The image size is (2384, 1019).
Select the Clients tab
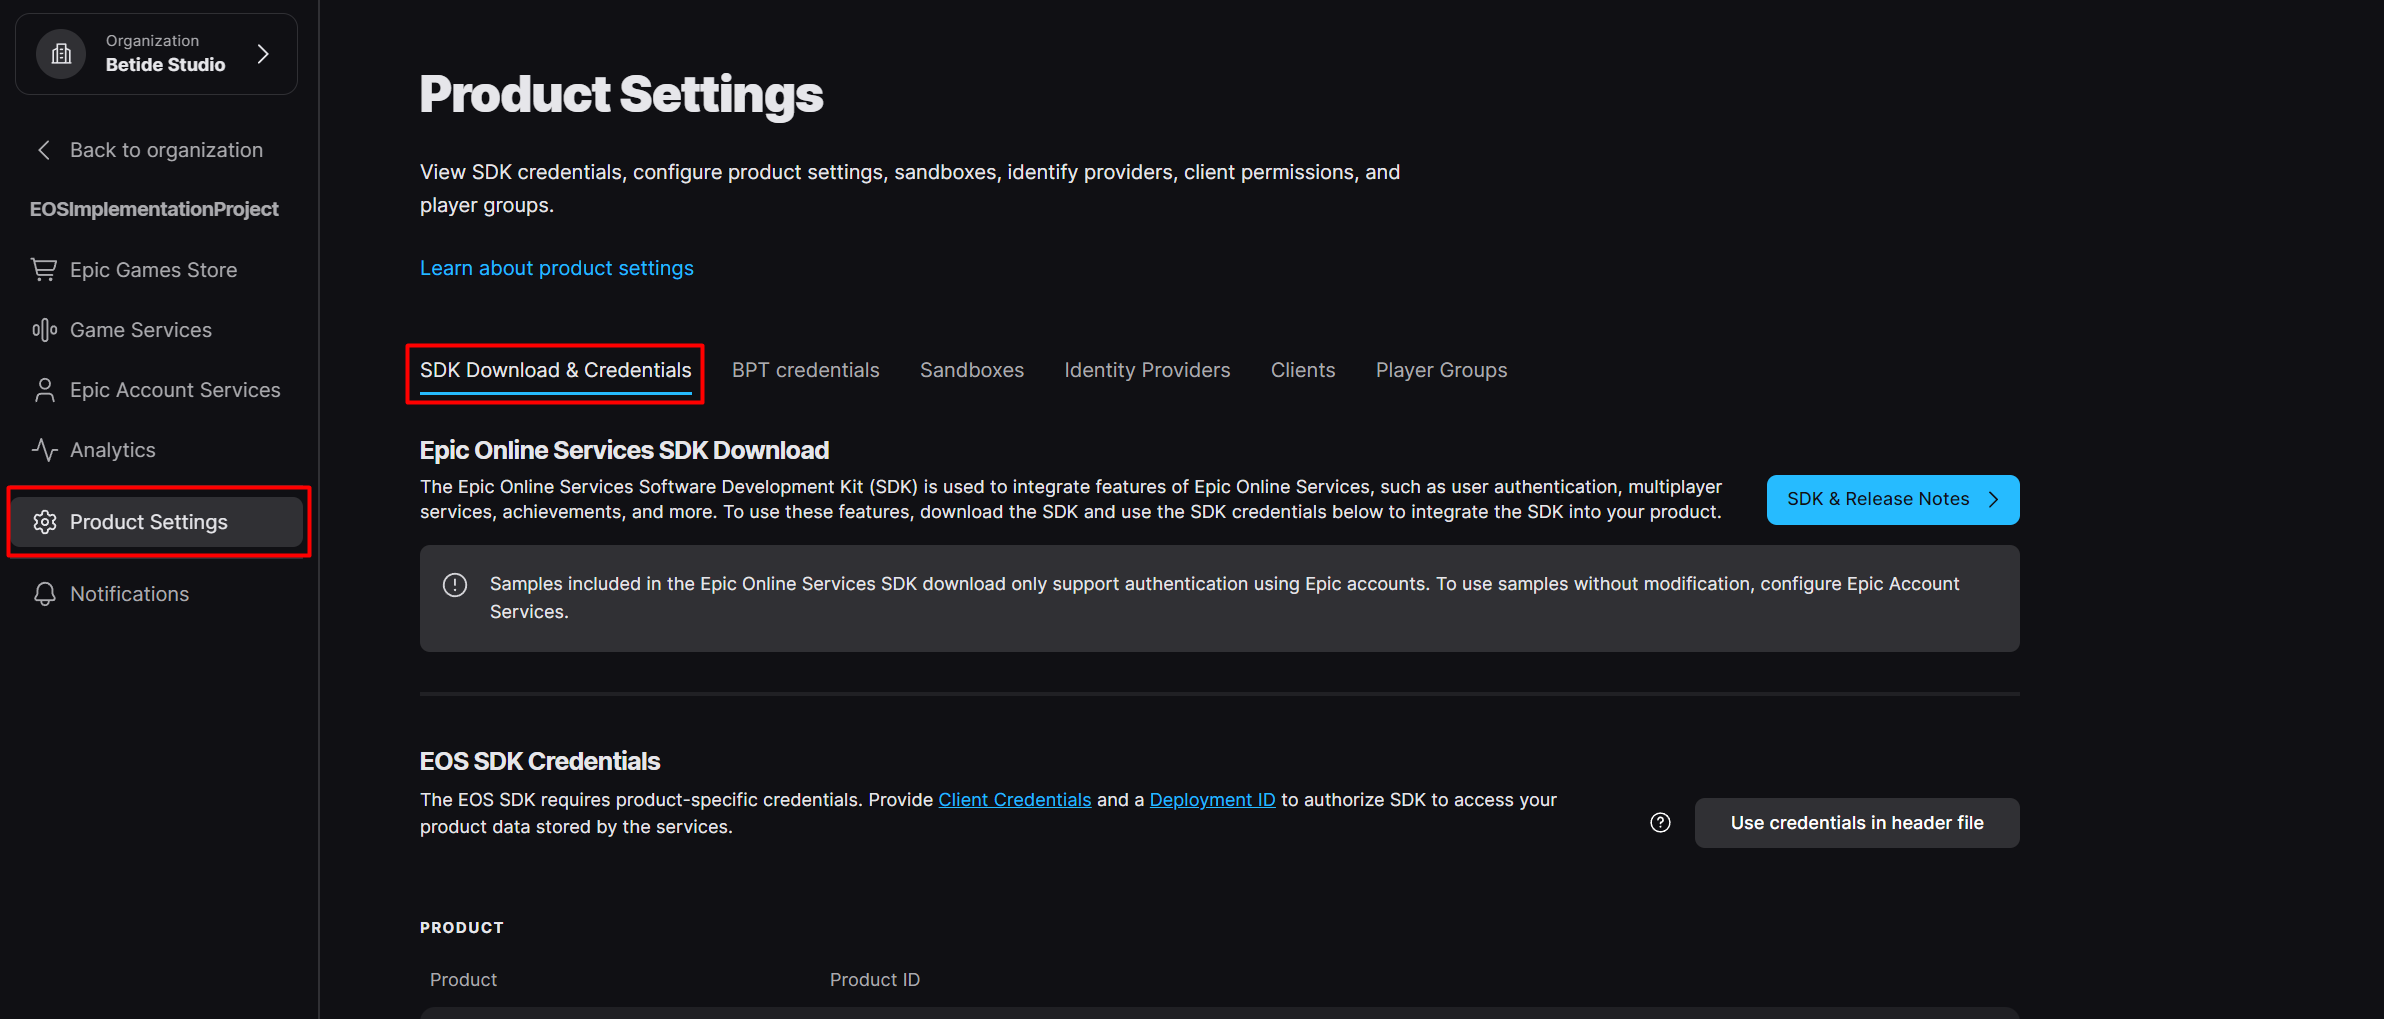click(x=1302, y=370)
